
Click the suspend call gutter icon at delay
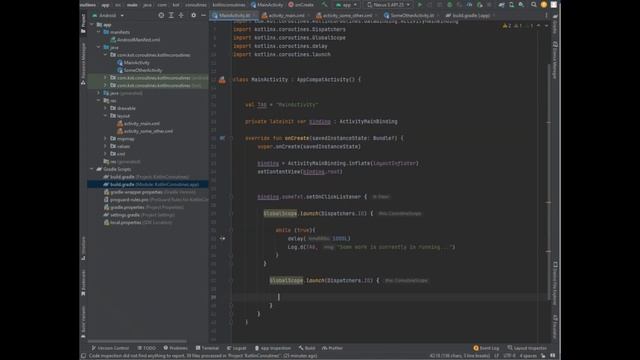[x=222, y=238]
